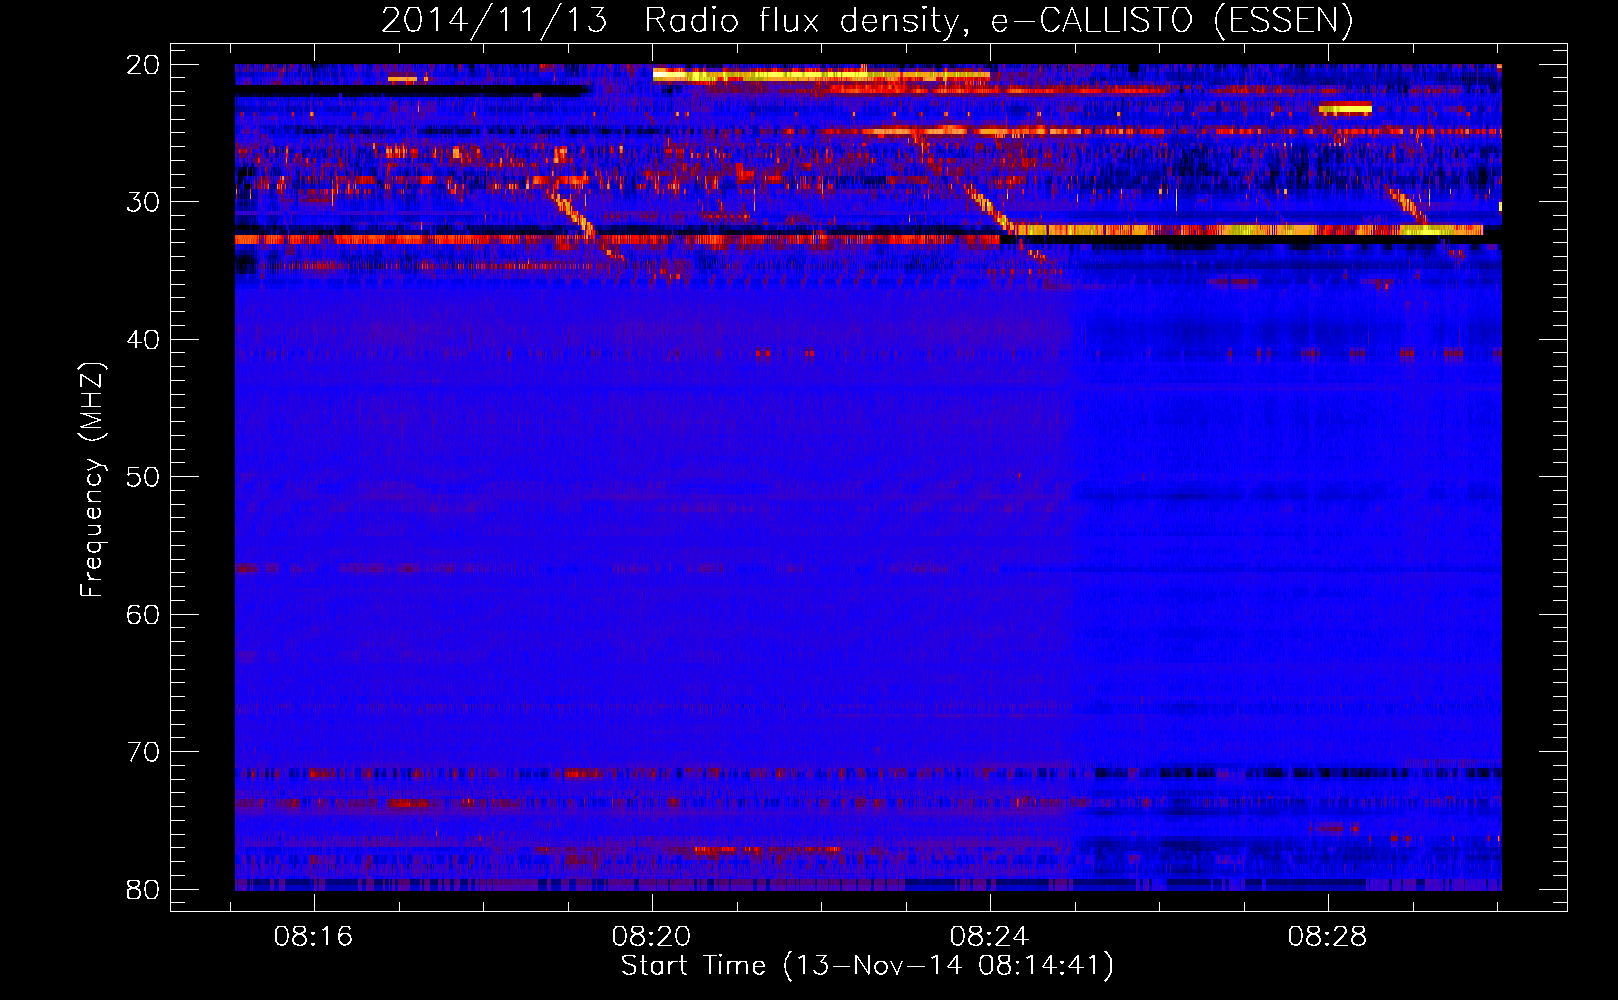Click the 40 MHz frequency tick label
1618x1000 pixels.
pyautogui.click(x=143, y=340)
